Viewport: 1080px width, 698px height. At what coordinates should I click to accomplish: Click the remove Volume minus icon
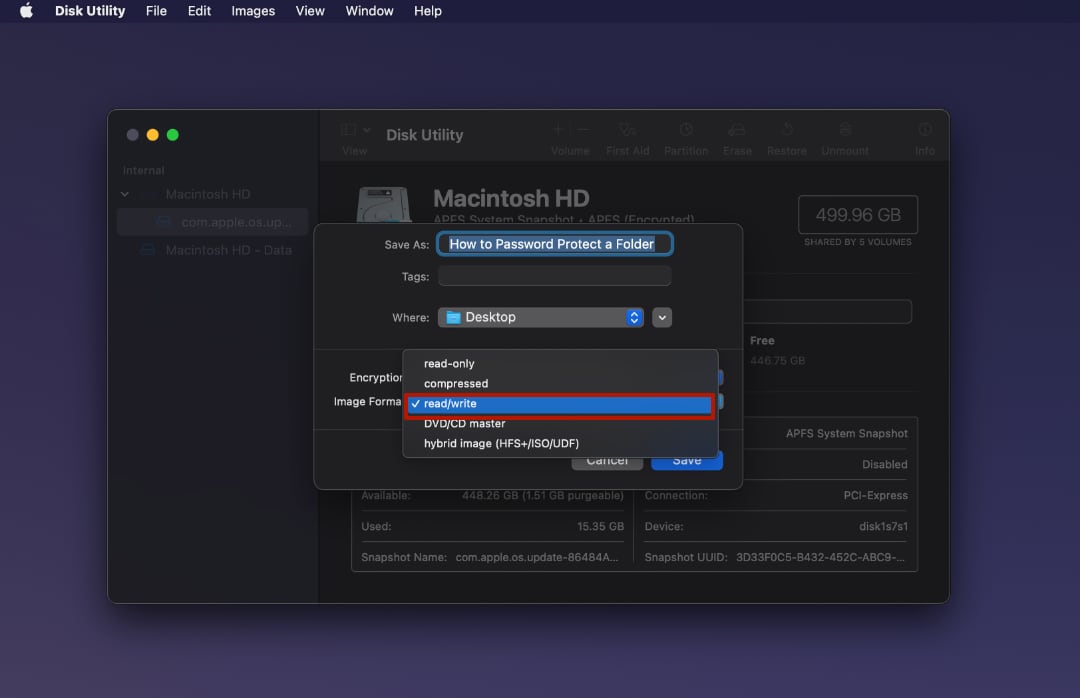583,130
